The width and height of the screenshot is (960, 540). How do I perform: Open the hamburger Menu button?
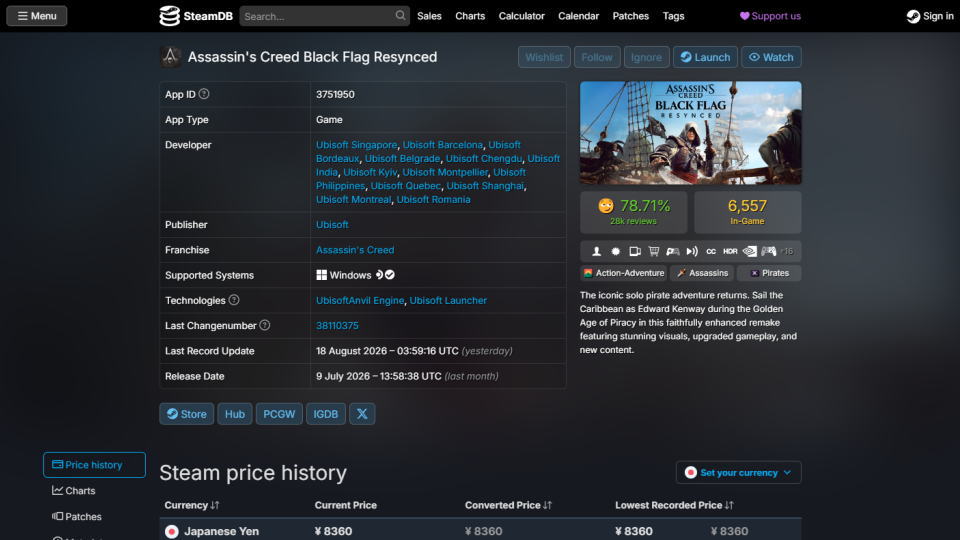click(x=37, y=16)
